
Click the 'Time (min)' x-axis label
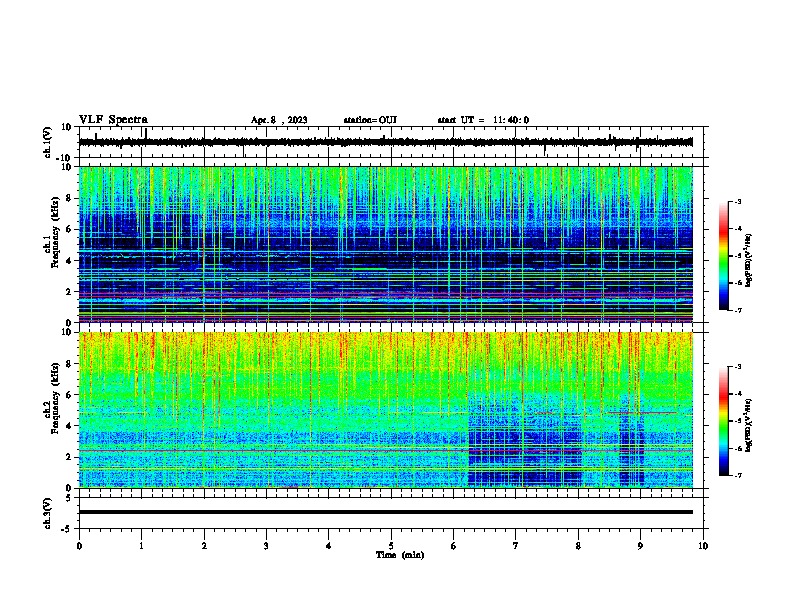click(400, 555)
